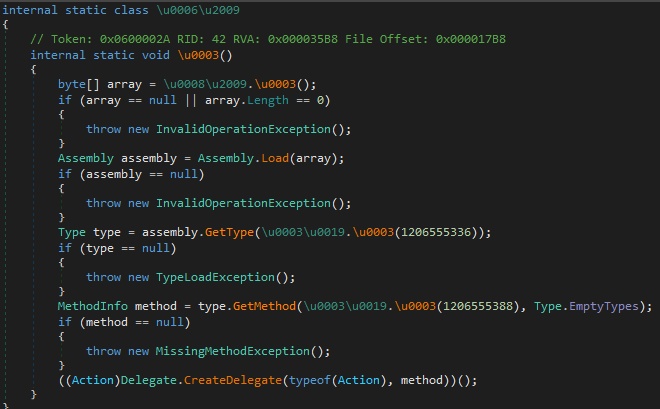Click the MethodInfo type declaration
This screenshot has height=409, width=660.
pyautogui.click(x=93, y=306)
